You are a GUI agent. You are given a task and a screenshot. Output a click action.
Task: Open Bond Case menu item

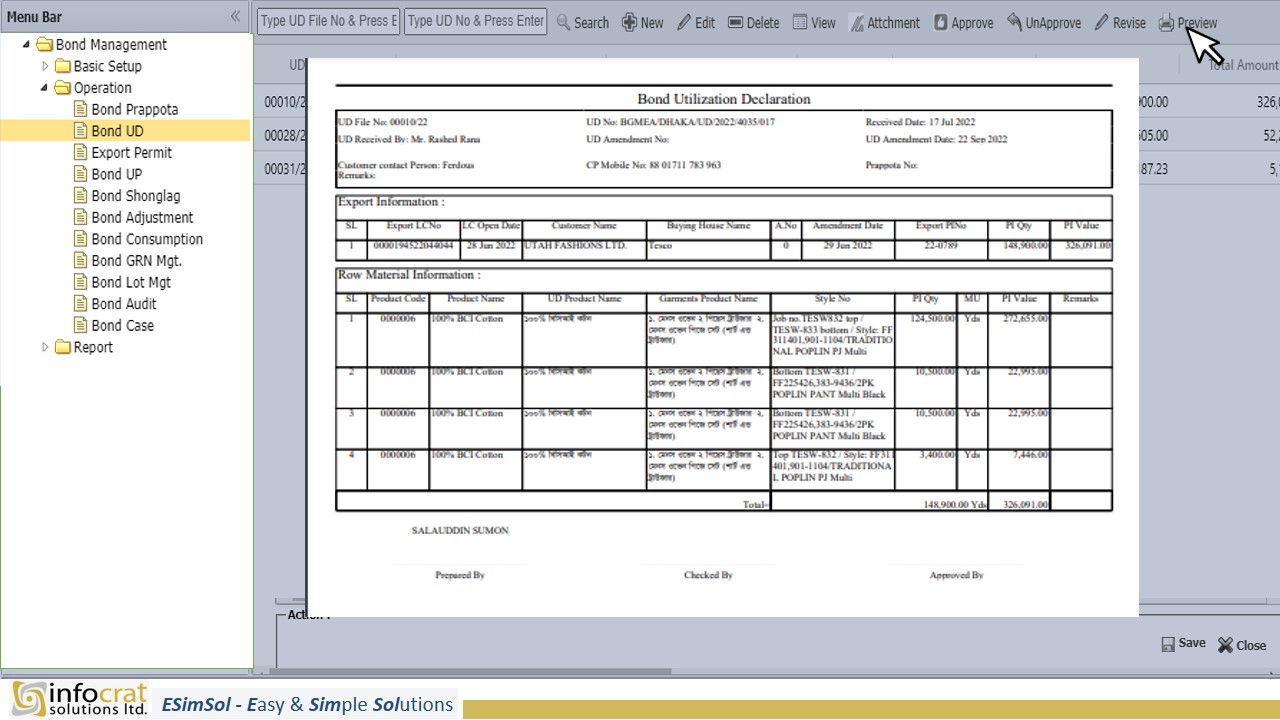122,325
